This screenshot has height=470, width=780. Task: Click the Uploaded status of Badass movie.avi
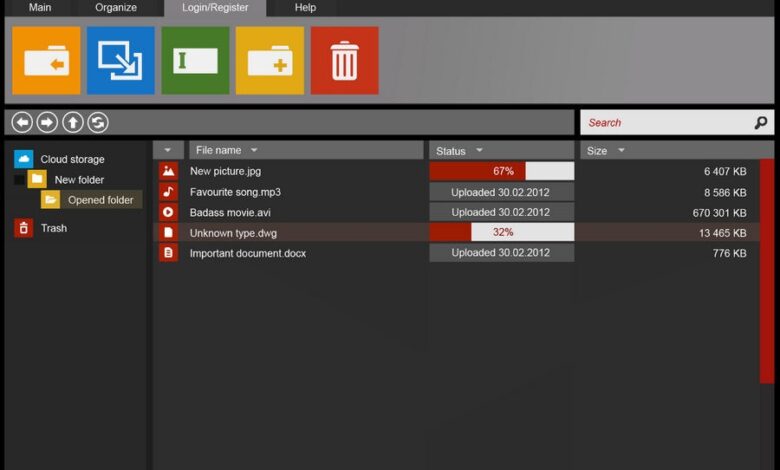[x=501, y=212]
